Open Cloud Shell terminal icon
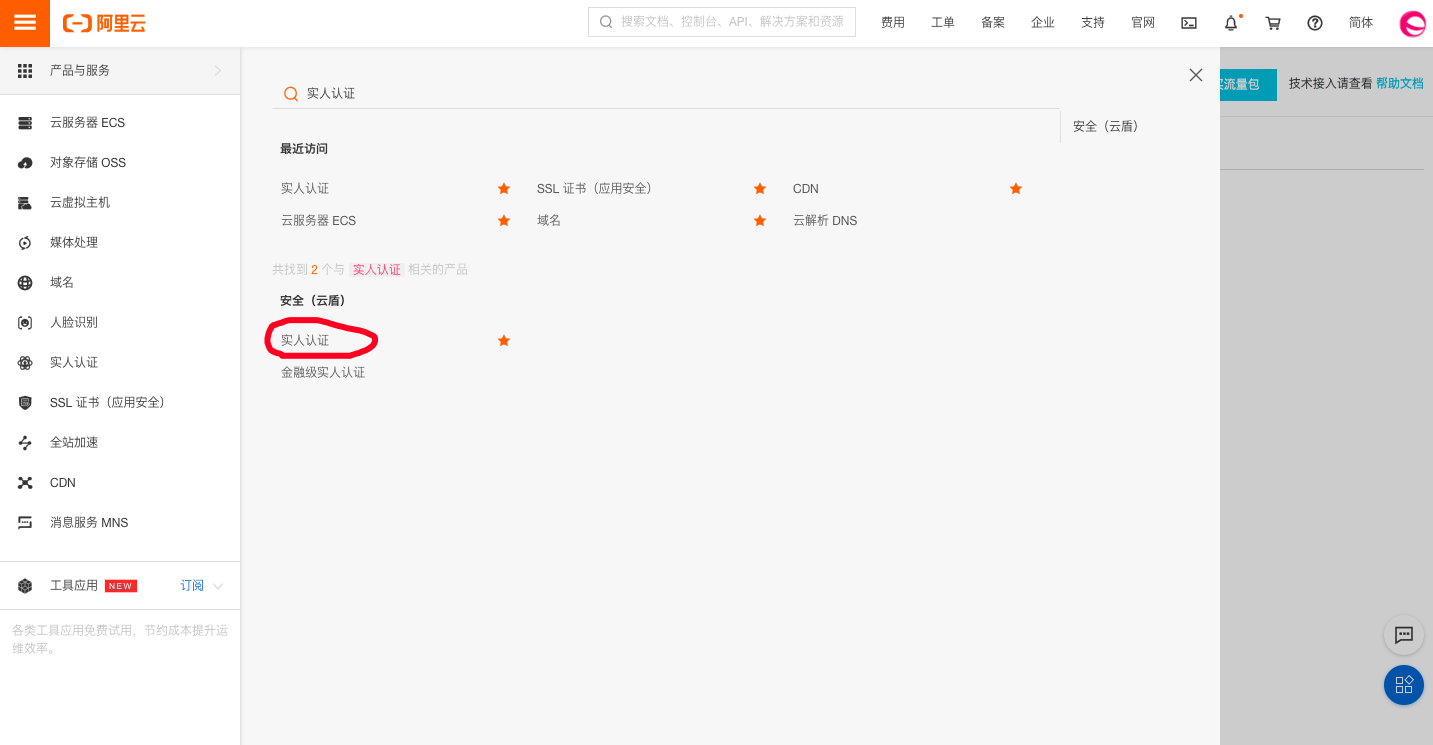The width and height of the screenshot is (1433, 745). coord(1189,23)
